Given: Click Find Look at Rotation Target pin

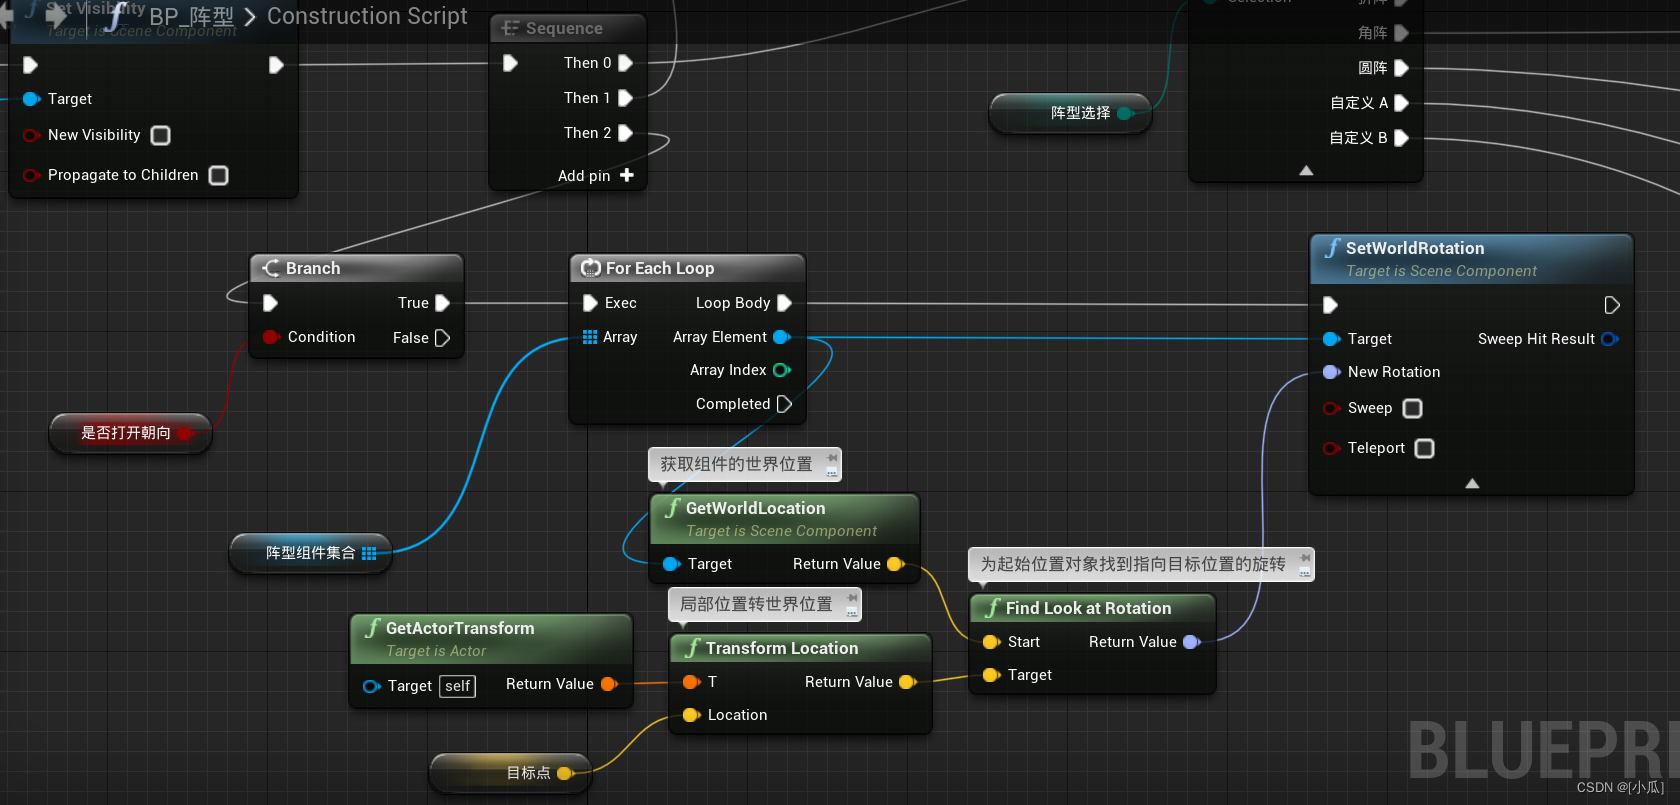Looking at the screenshot, I should pyautogui.click(x=991, y=675).
